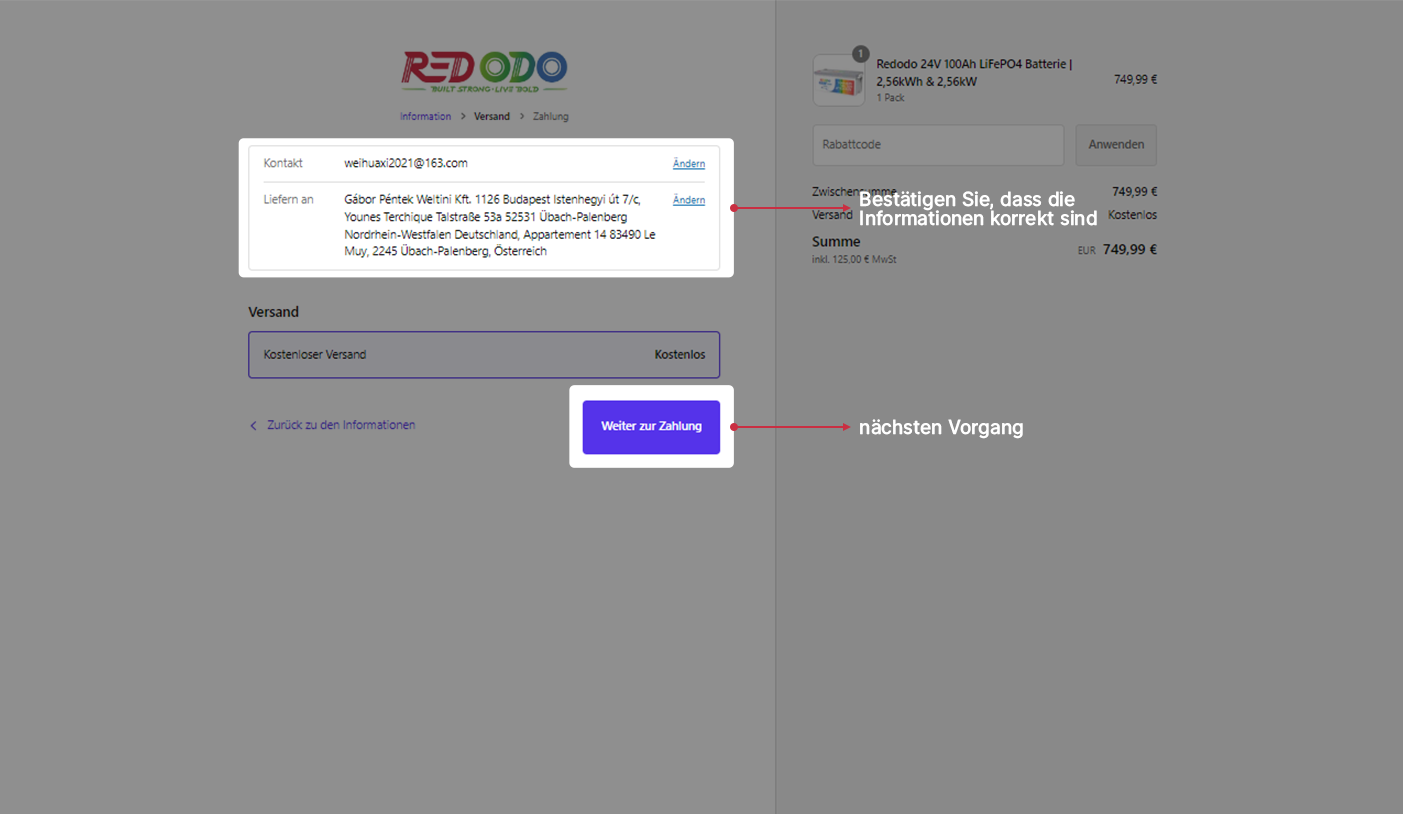This screenshot has height=814, width=1403.
Task: Click Ändern next to the Kontakt email
Action: [689, 164]
